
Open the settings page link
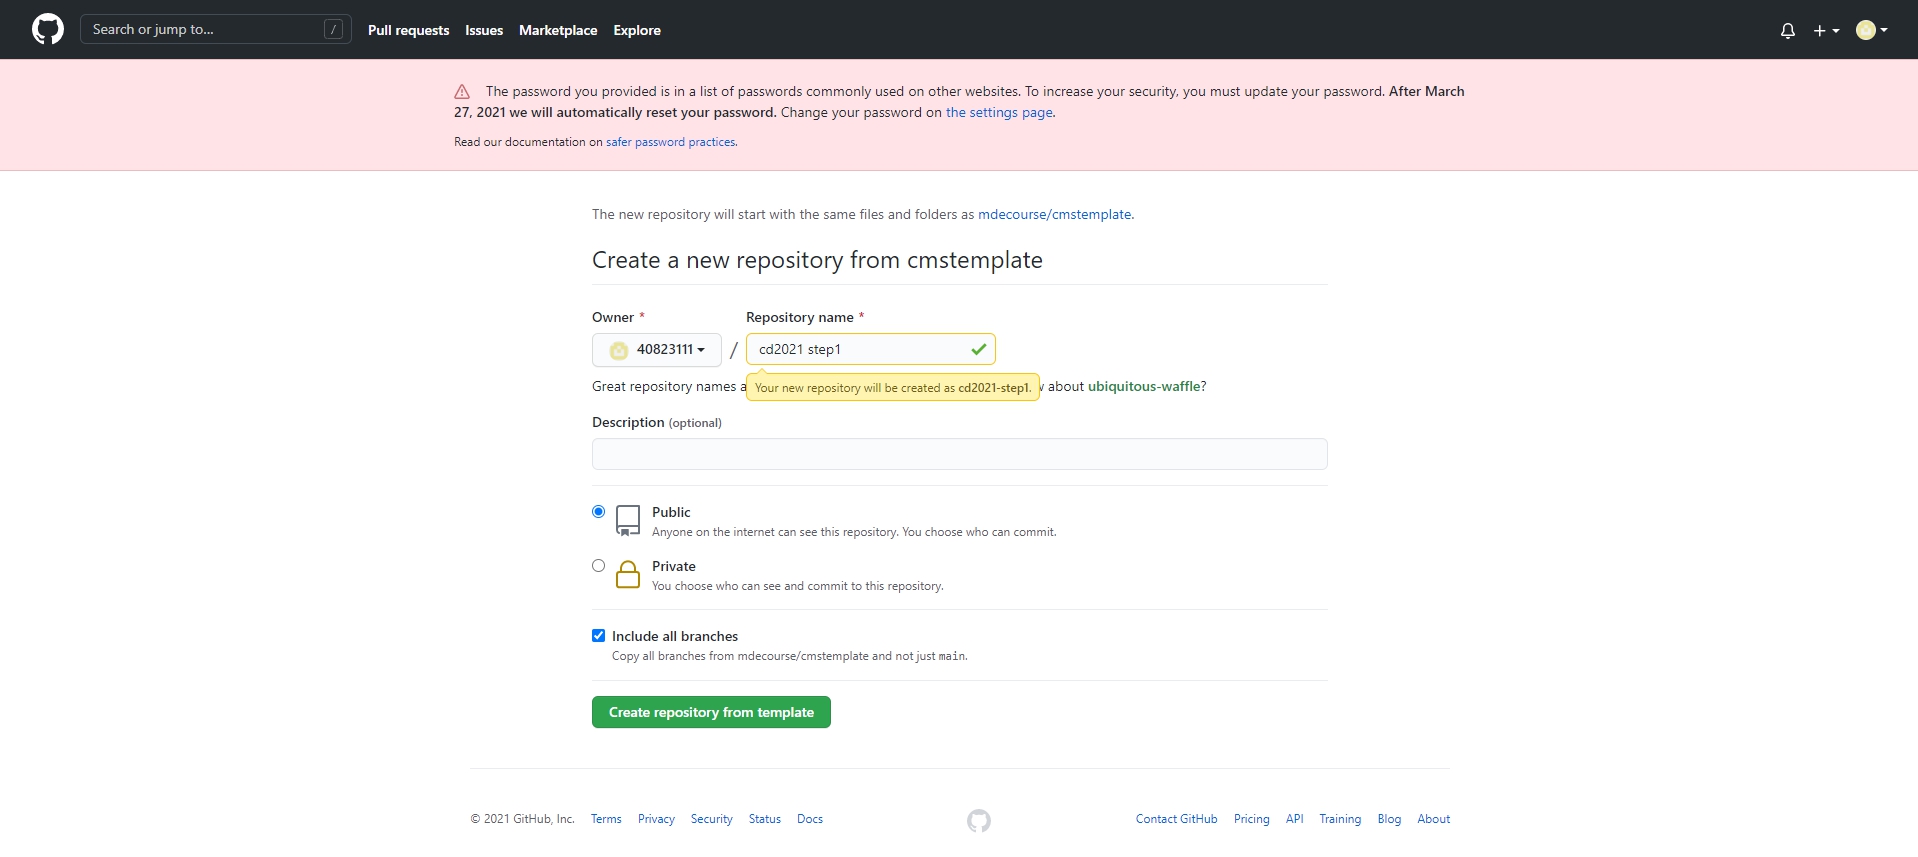point(999,112)
